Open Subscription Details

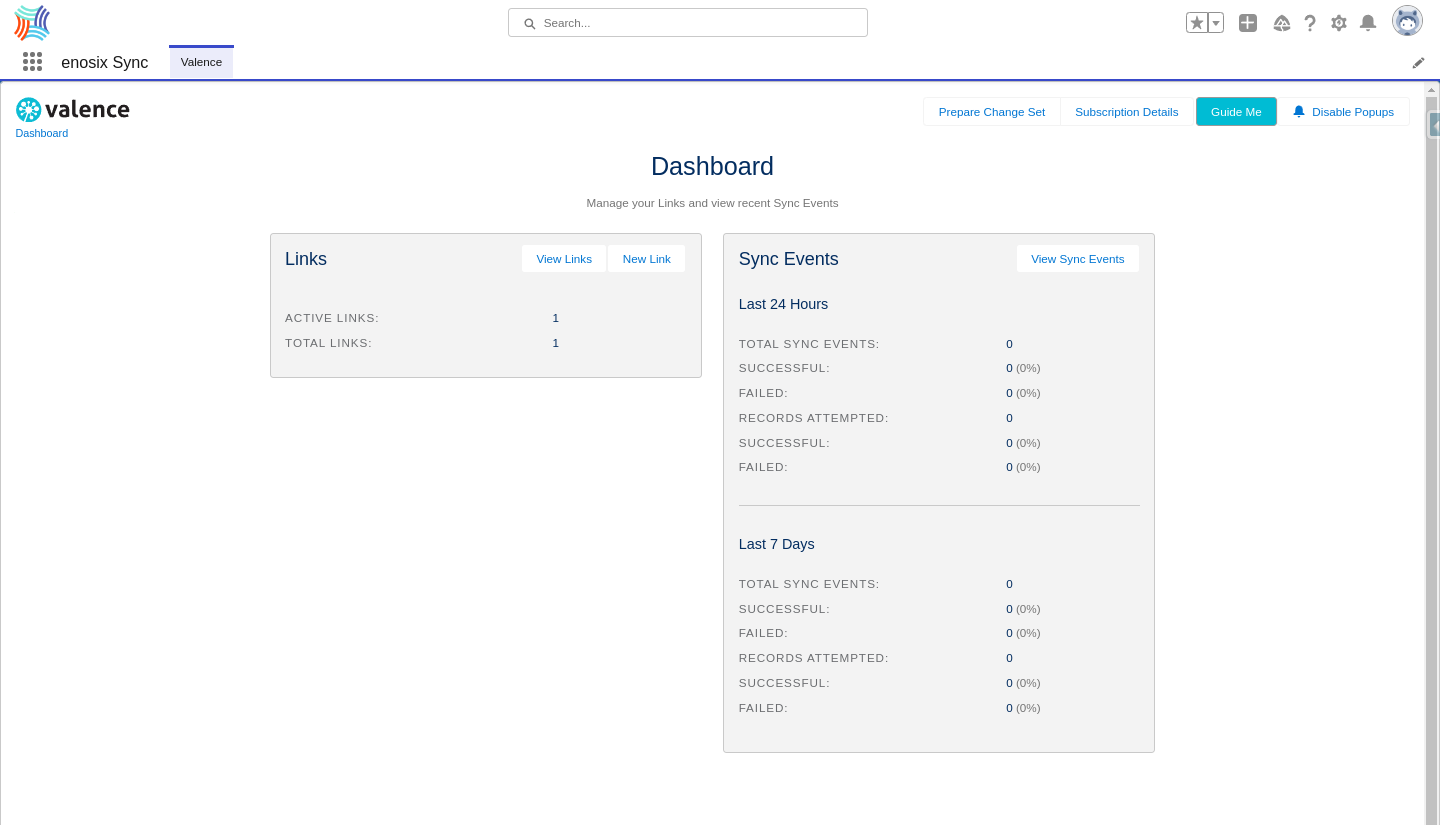(1127, 112)
